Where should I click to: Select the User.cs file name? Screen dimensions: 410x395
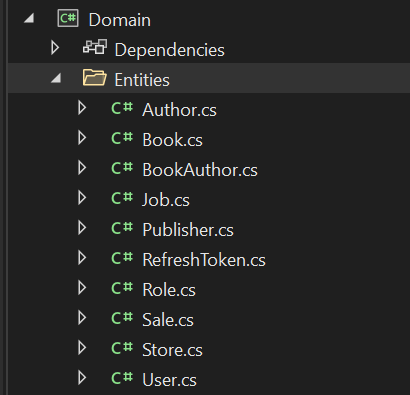[169, 380]
